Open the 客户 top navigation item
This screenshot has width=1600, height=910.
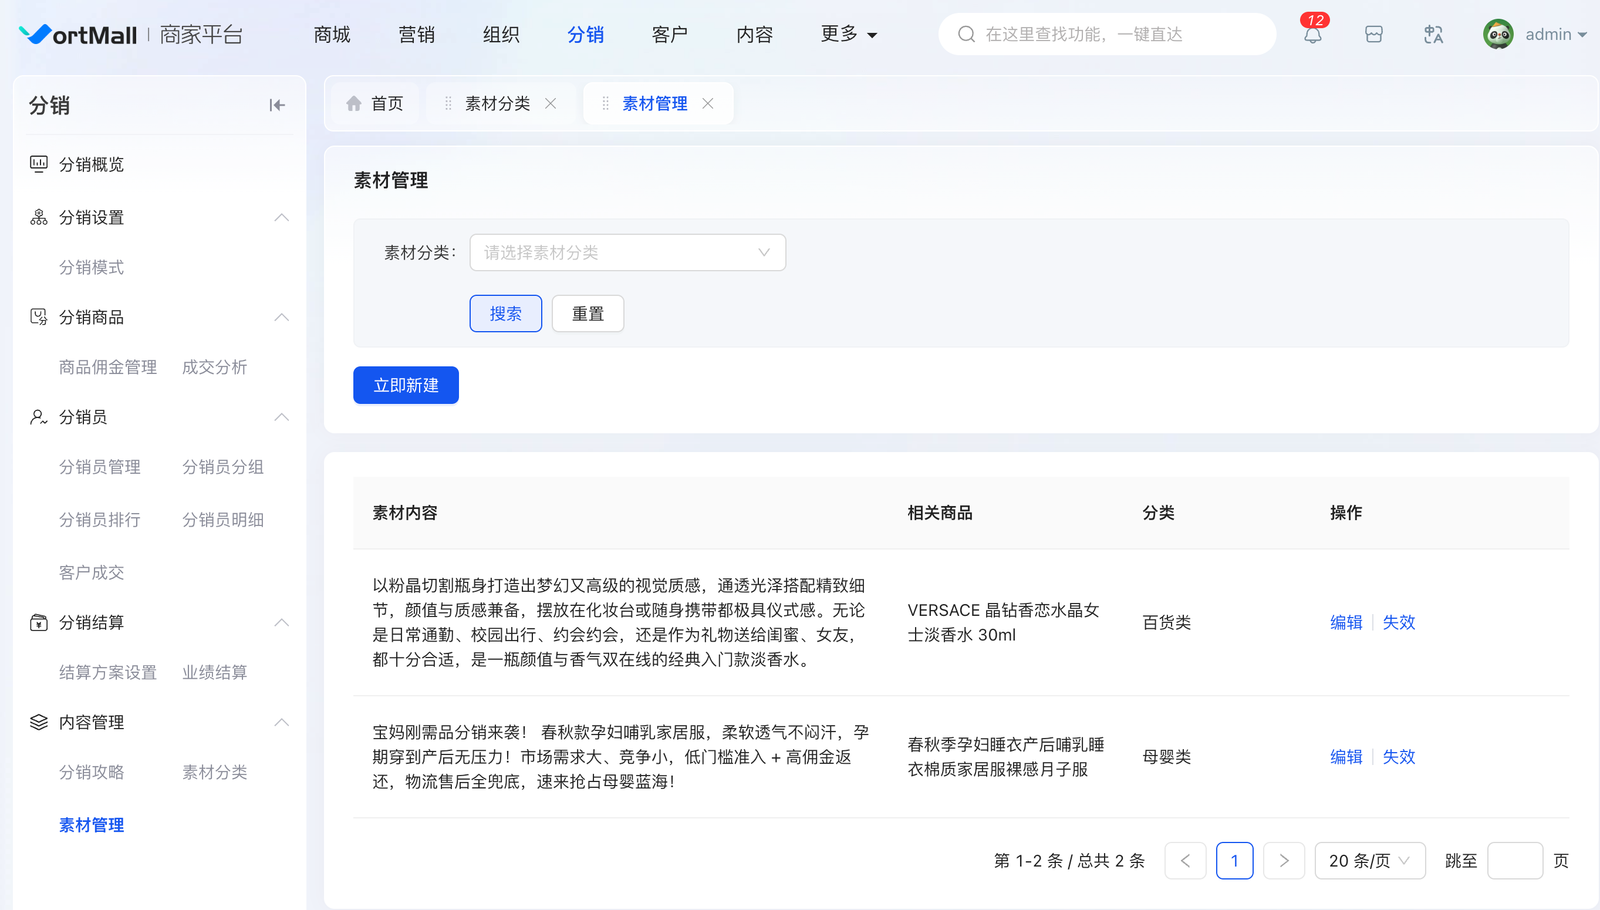[x=669, y=35]
